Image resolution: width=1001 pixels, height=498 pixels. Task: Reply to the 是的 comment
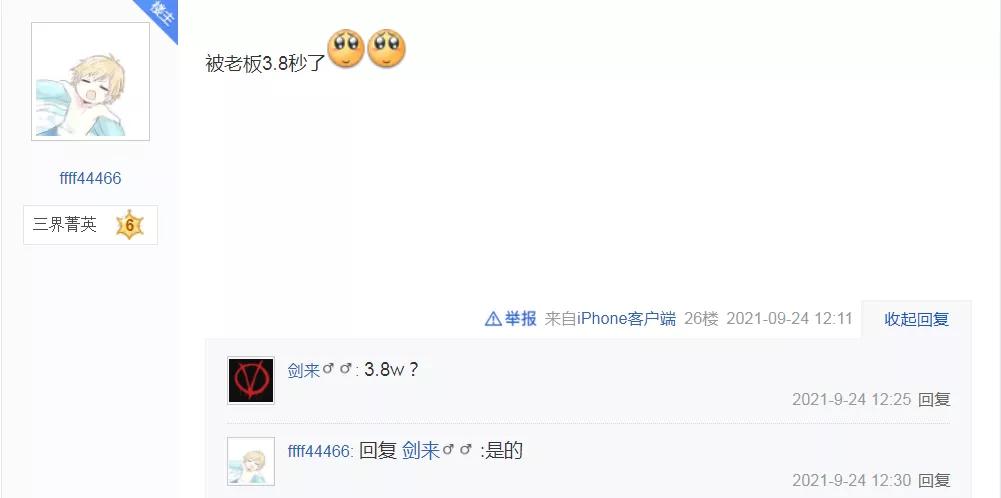point(934,480)
